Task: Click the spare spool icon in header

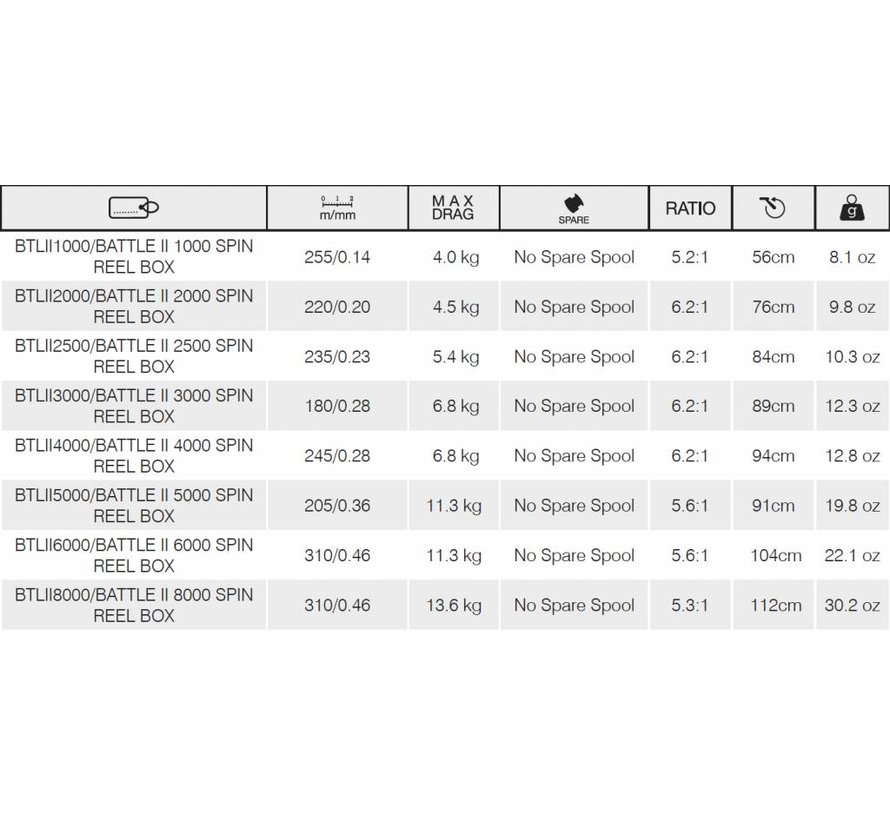Action: point(574,209)
